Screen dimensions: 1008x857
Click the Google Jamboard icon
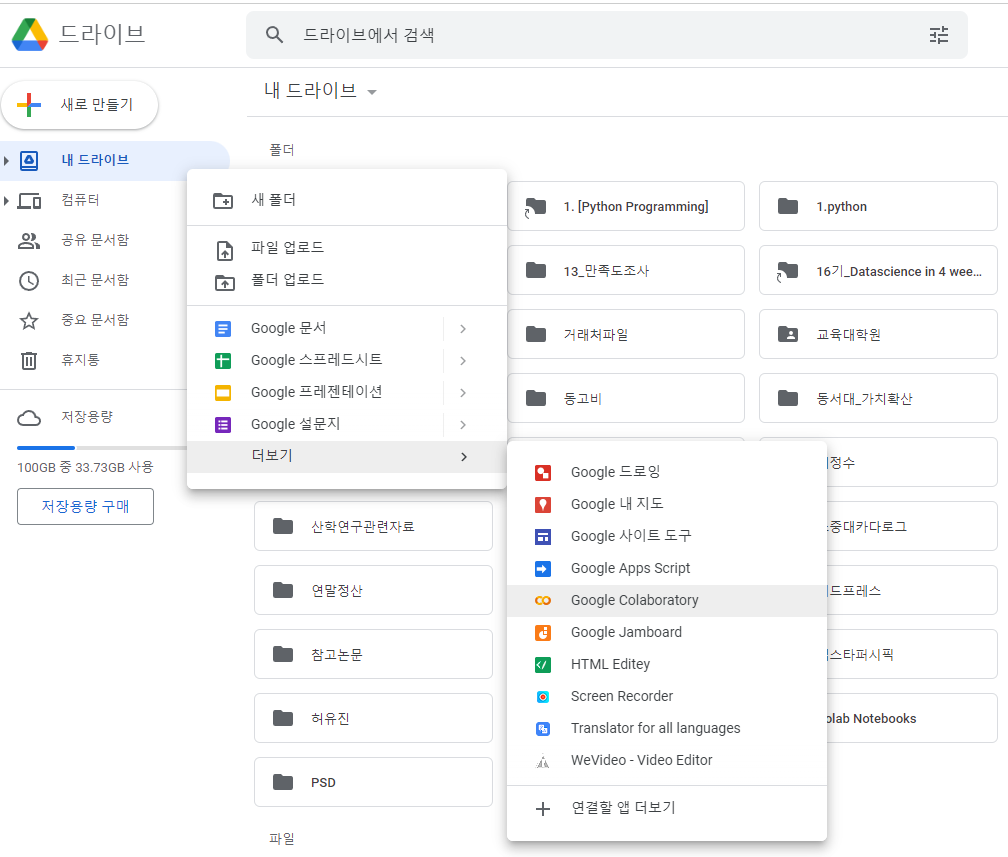point(543,633)
